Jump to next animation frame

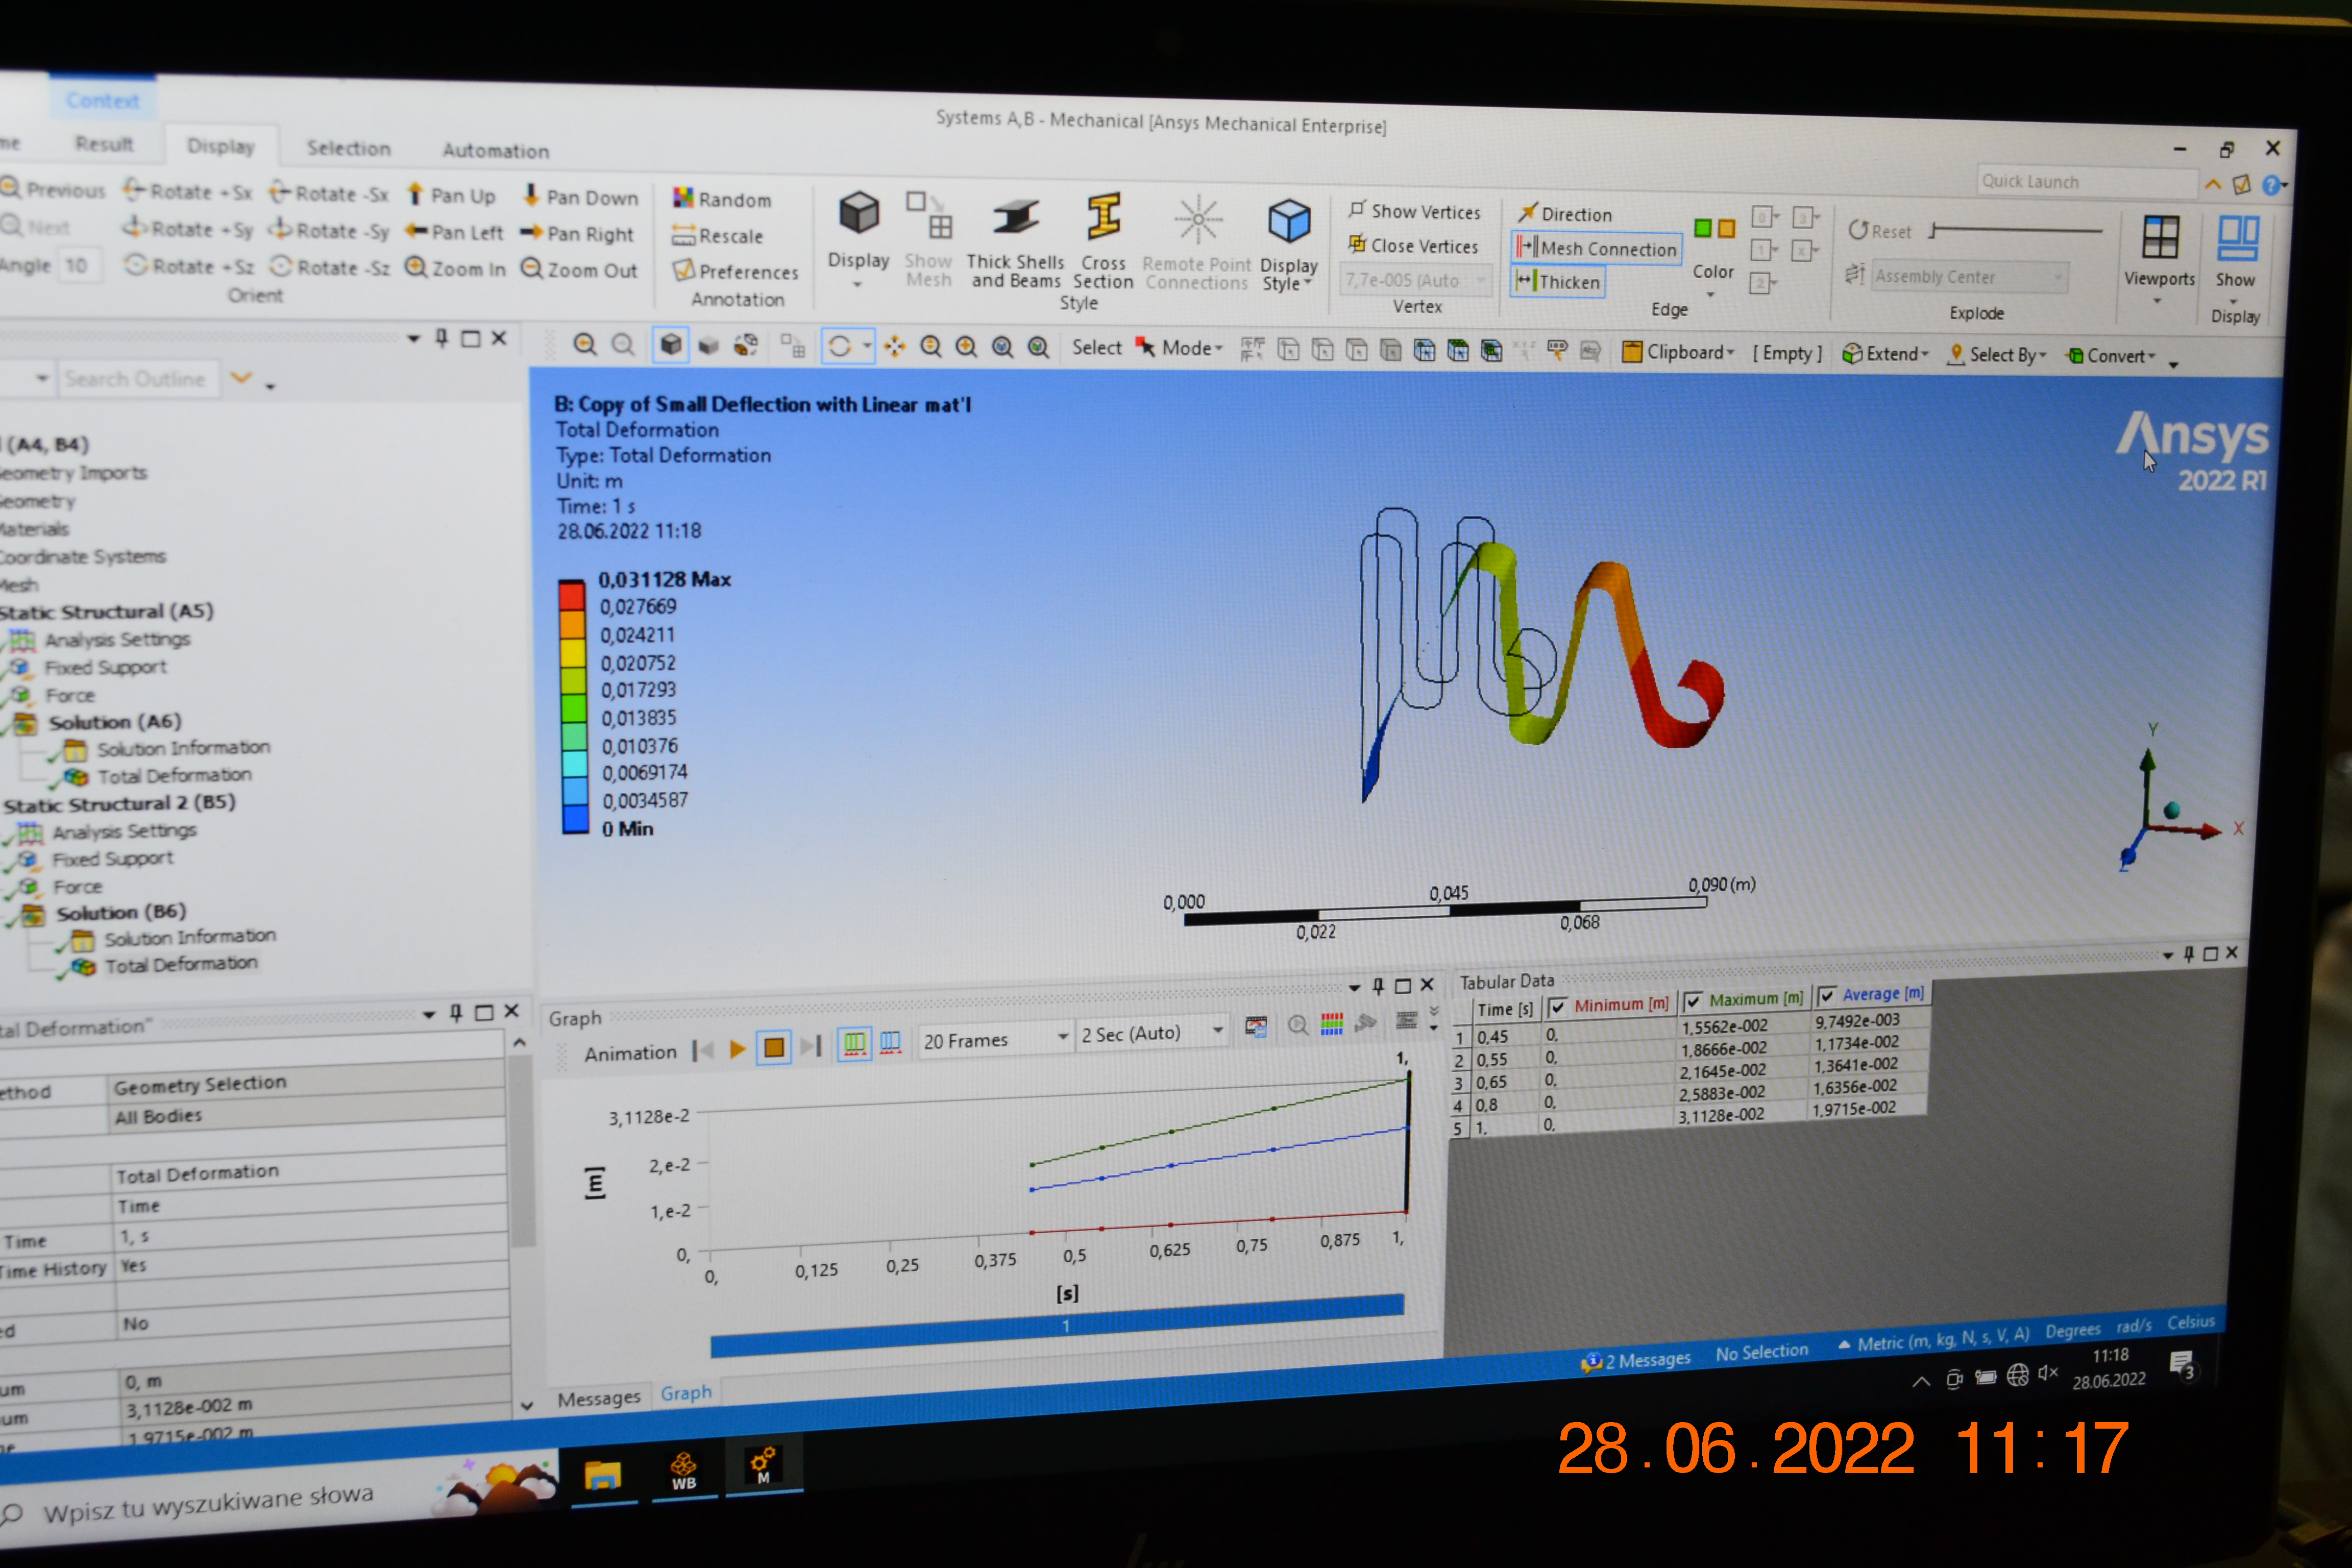click(x=811, y=1046)
